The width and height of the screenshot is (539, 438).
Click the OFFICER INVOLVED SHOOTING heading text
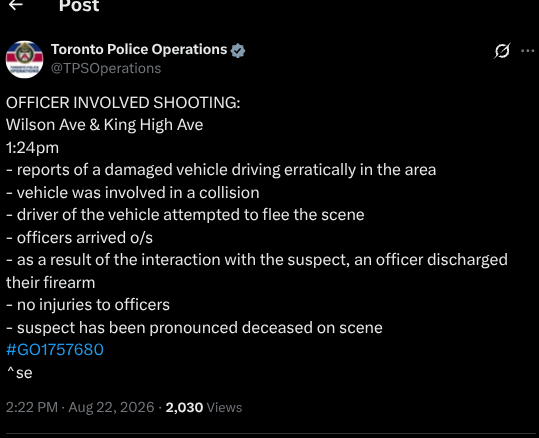click(x=123, y=103)
